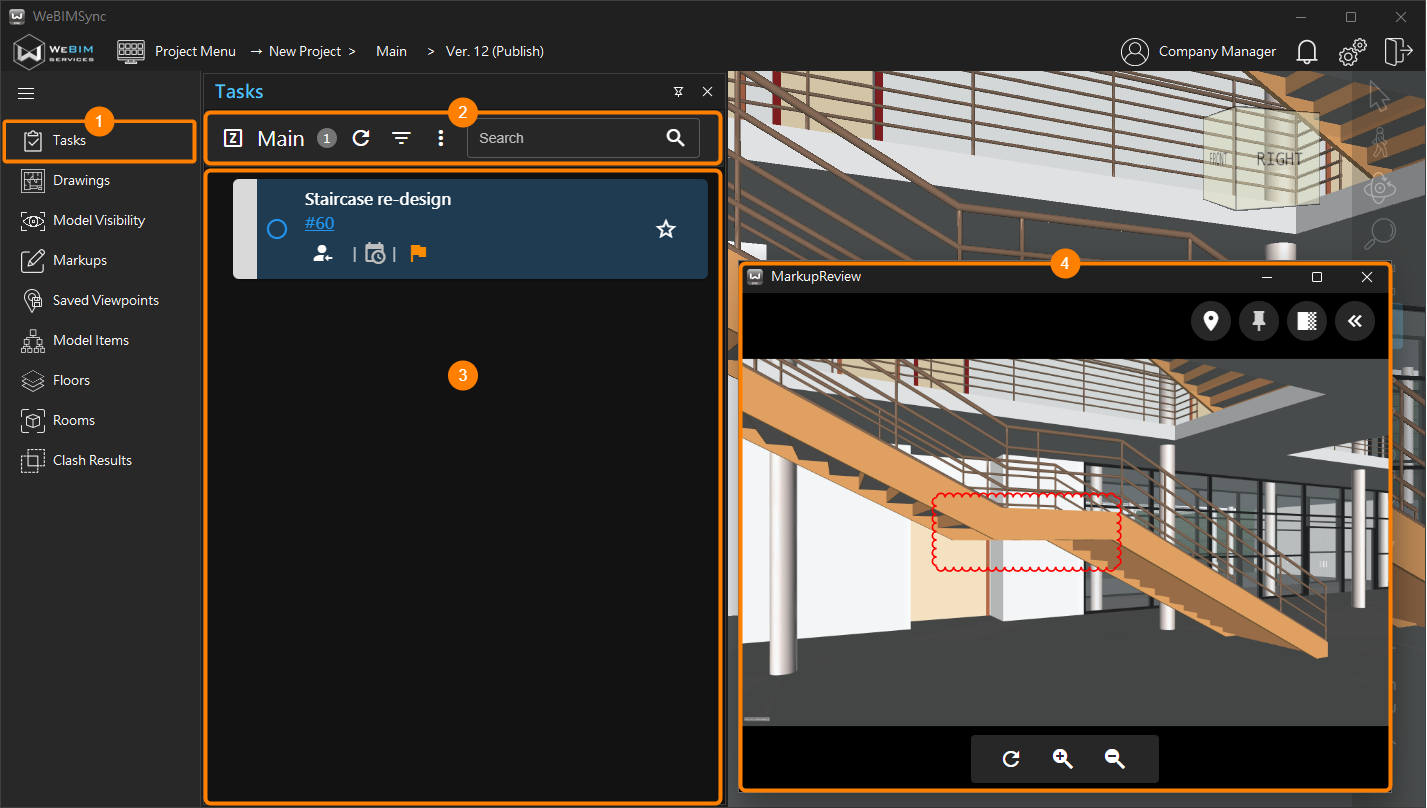Go to Main breadcrumb in top bar
Viewport: 1427px width, 808px height.
click(x=391, y=51)
